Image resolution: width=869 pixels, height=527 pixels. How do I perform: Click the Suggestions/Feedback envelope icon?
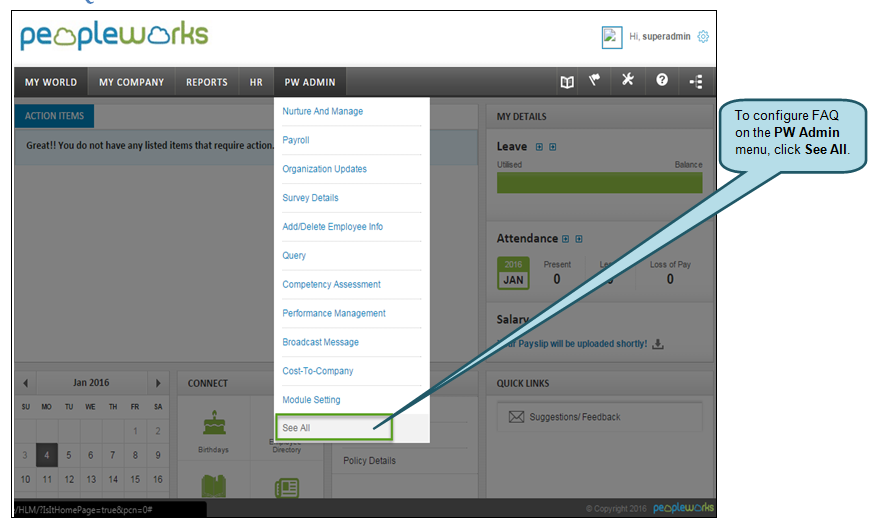tap(516, 417)
